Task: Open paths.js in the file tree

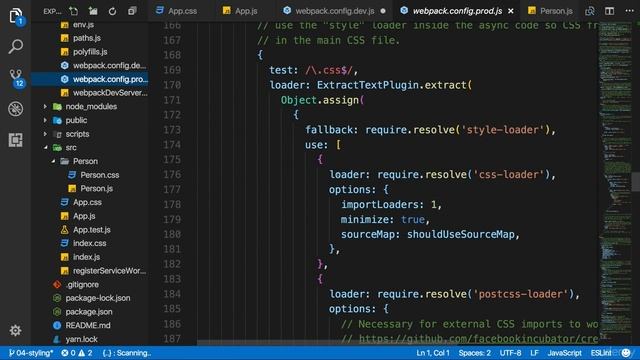Action: coord(87,38)
